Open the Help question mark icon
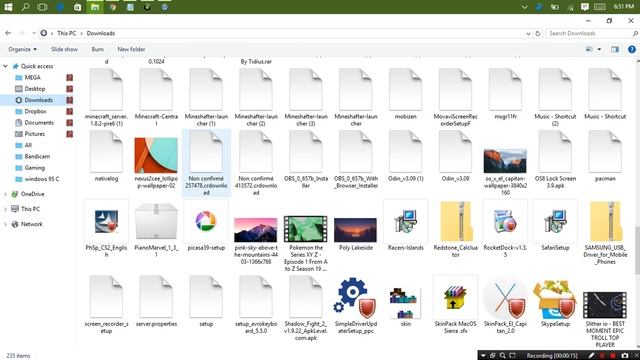The image size is (640, 360). coord(632,49)
